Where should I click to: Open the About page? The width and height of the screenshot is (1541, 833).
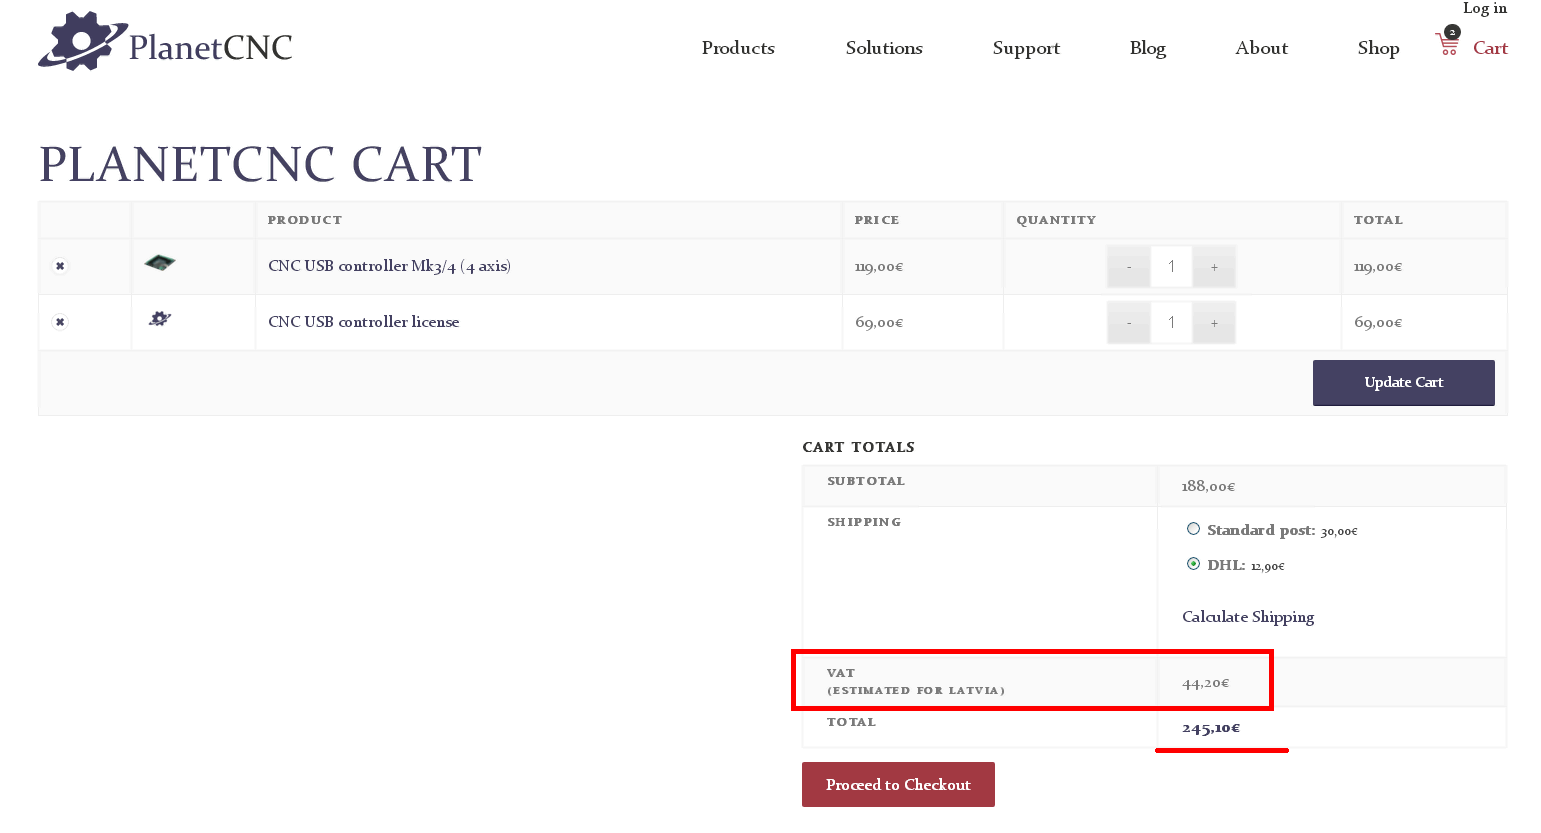(1262, 48)
